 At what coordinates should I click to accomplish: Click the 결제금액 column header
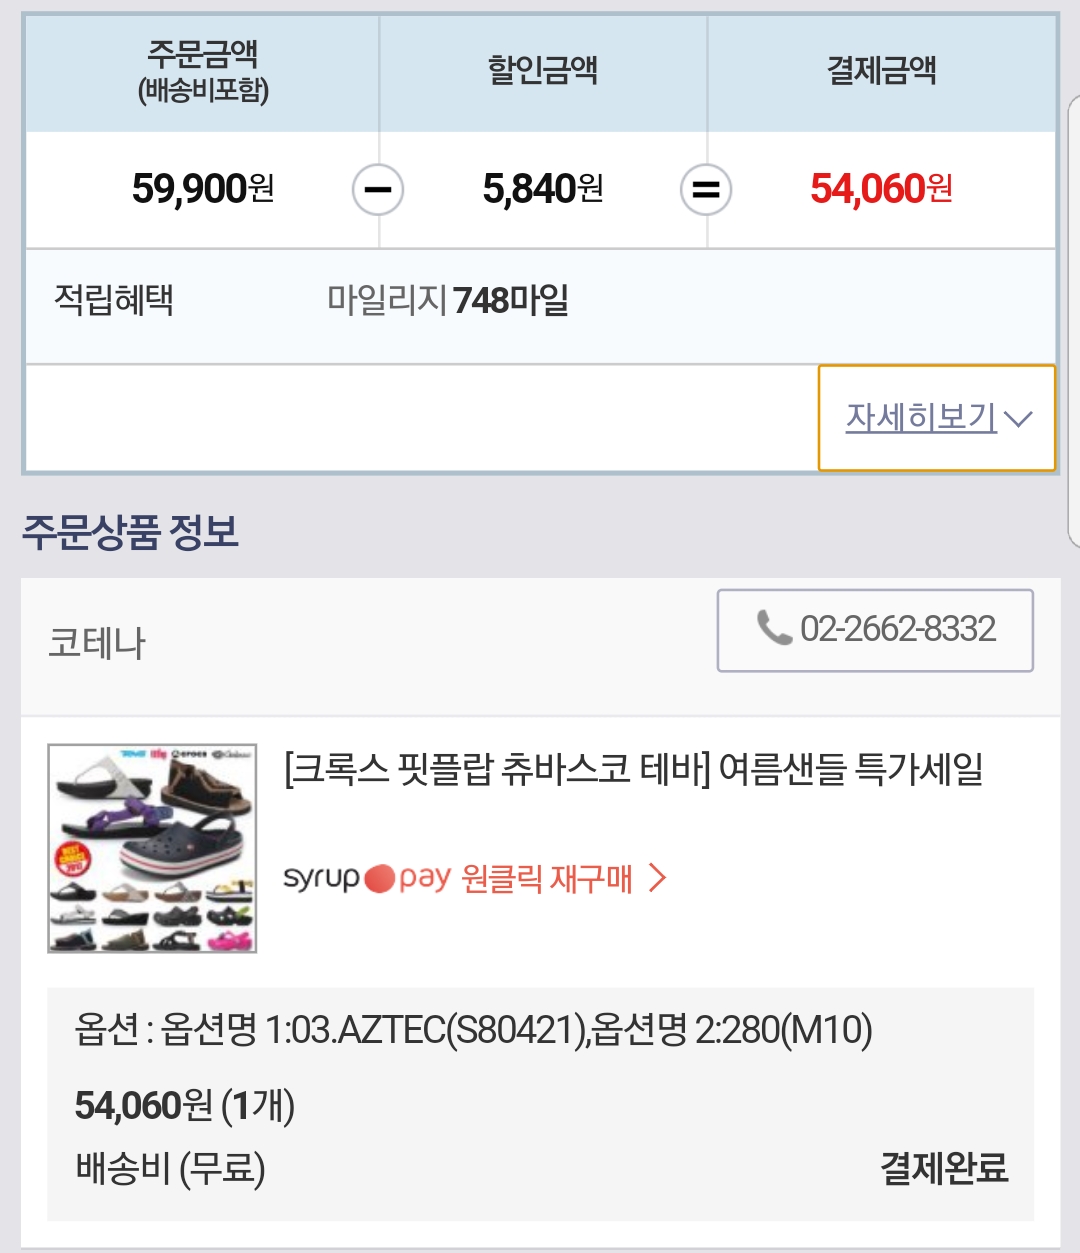(x=881, y=70)
